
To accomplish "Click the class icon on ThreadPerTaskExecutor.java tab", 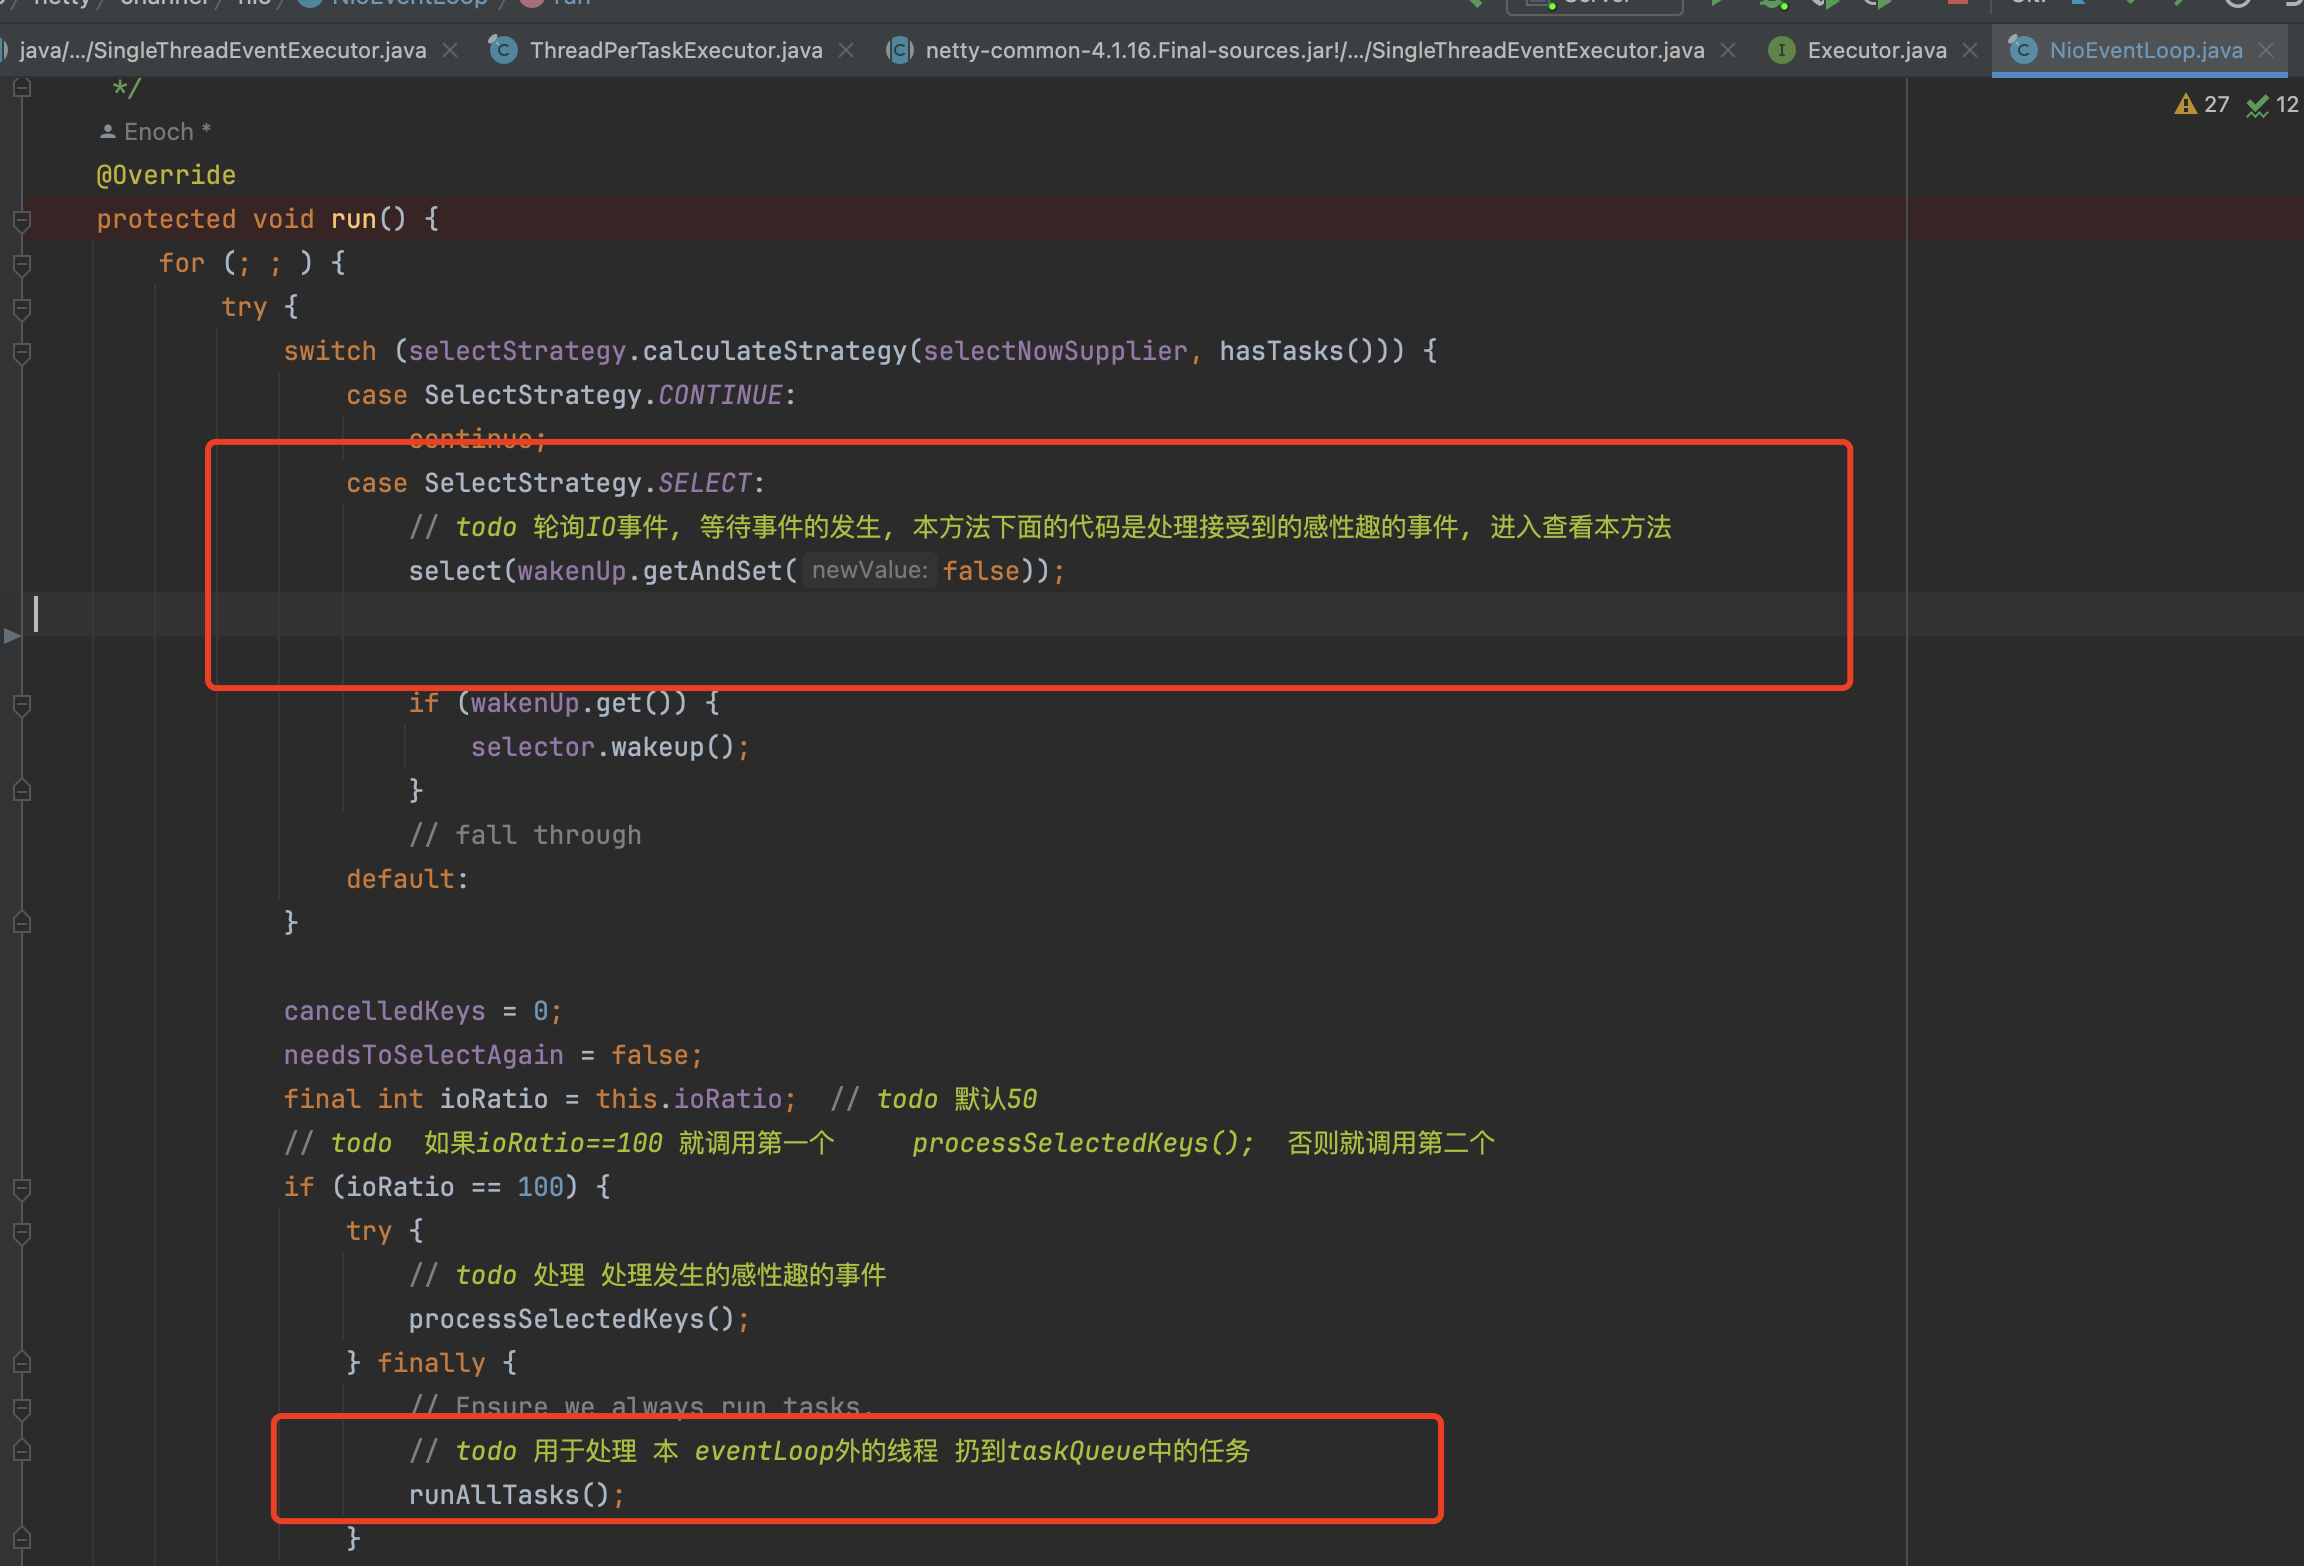I will 503,50.
